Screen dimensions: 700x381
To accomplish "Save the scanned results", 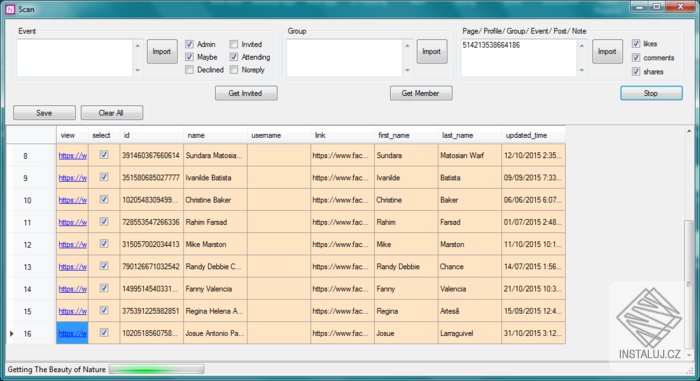I will coord(44,113).
